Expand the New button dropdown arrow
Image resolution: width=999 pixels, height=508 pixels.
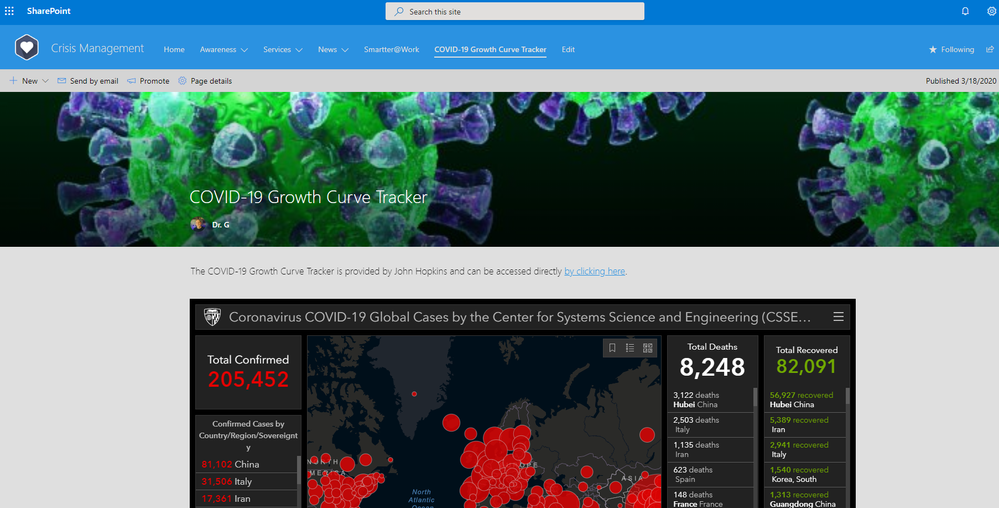(x=45, y=81)
